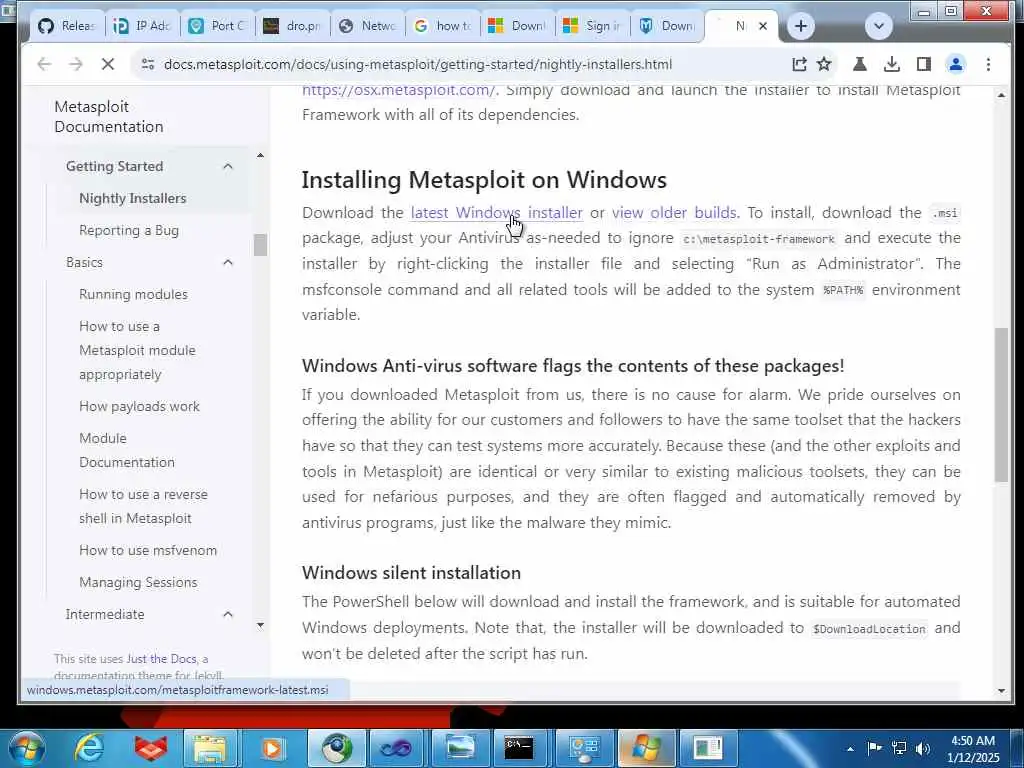Screen dimensions: 1024x768
Task: Open the browser downloads icon
Action: (891, 64)
